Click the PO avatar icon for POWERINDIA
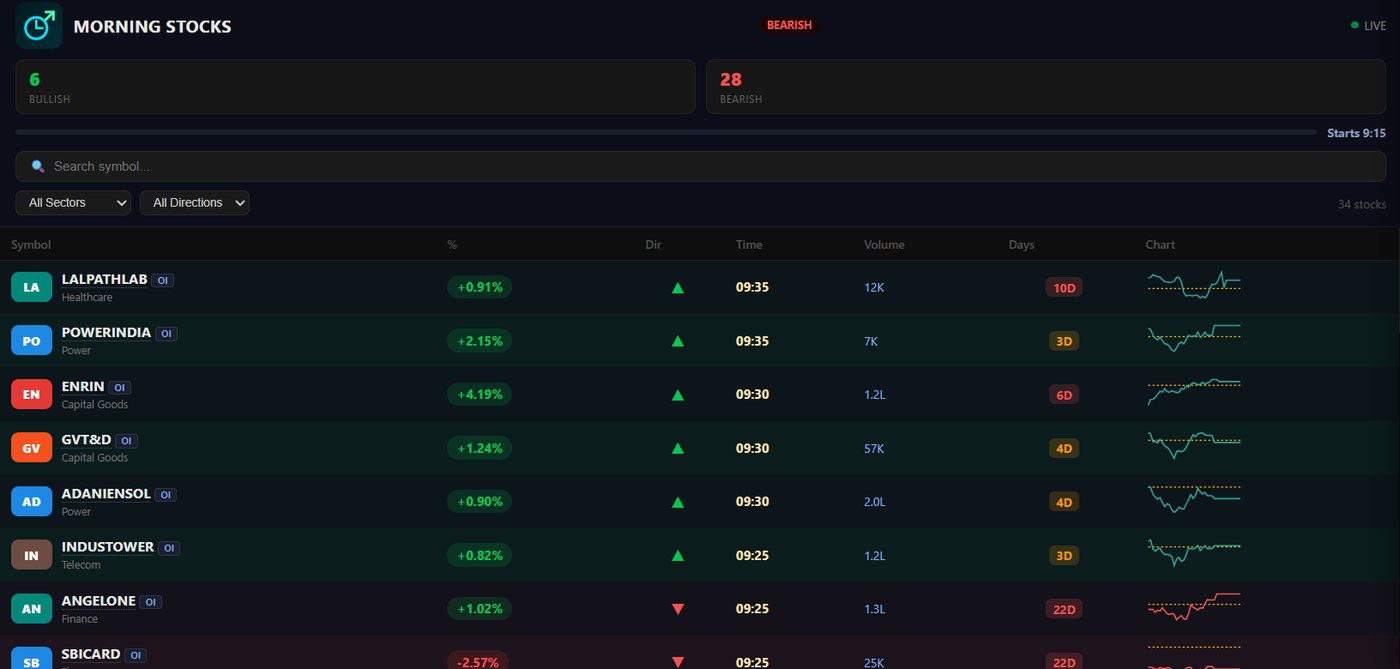This screenshot has height=669, width=1400. [x=31, y=341]
